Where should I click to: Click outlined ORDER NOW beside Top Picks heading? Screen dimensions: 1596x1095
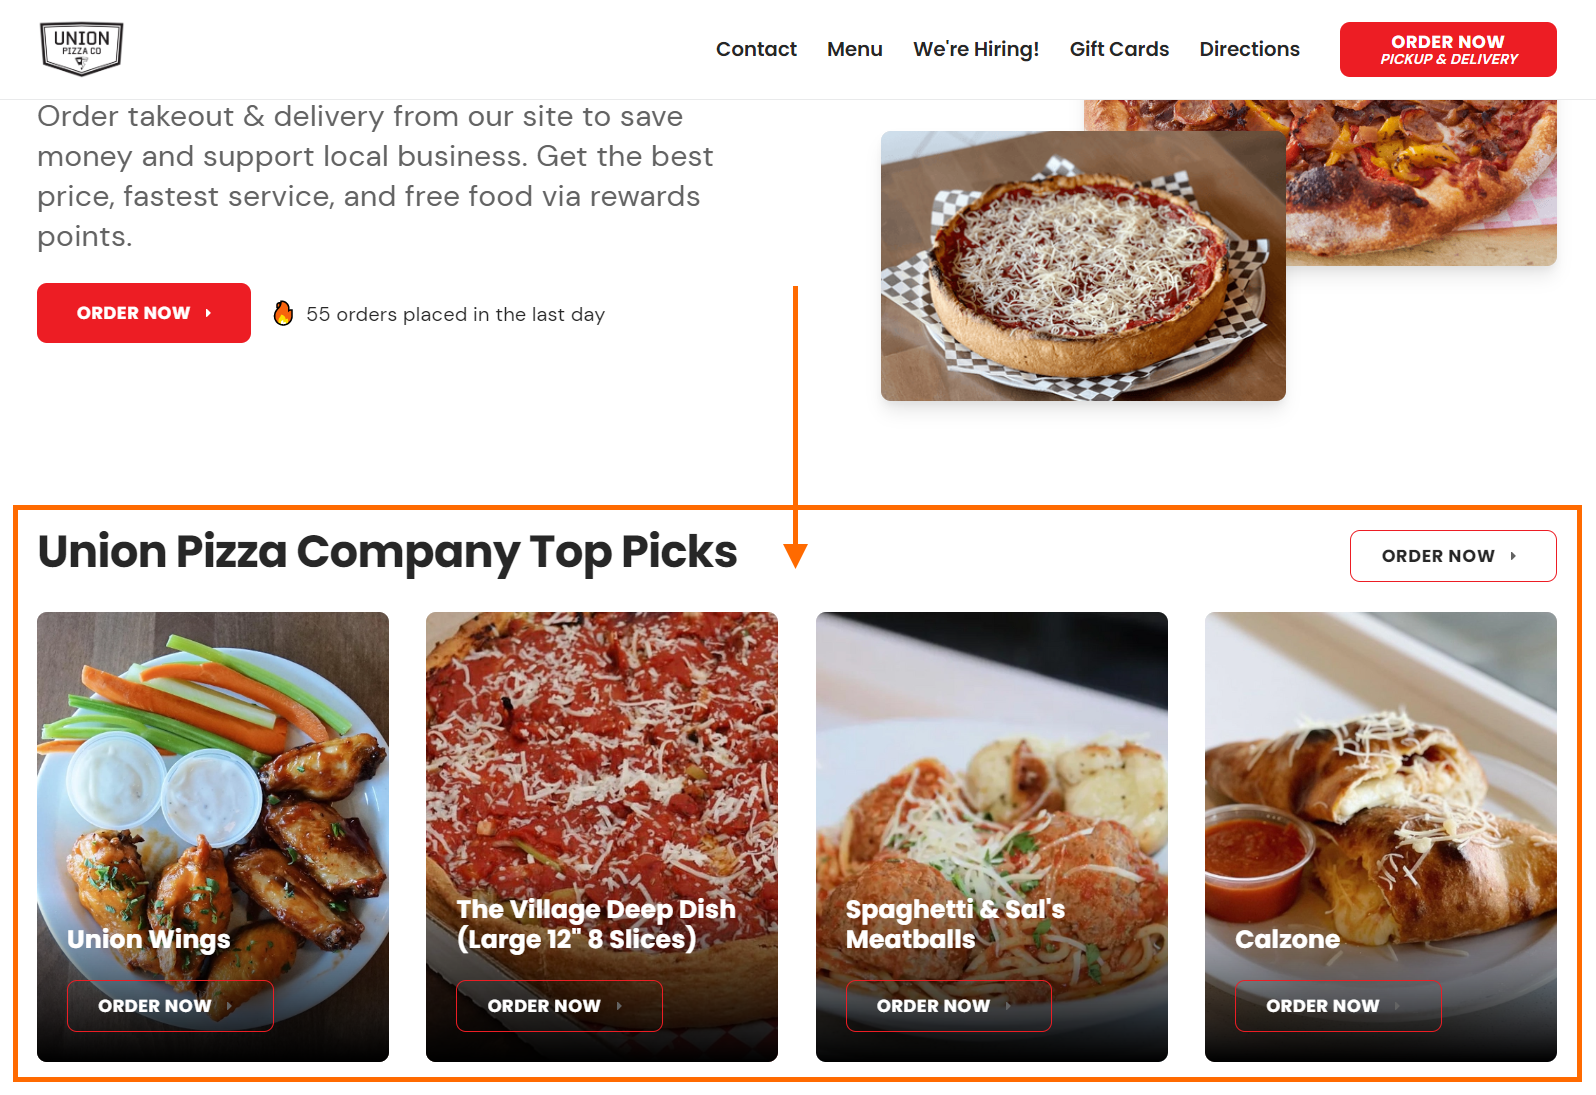(1453, 556)
